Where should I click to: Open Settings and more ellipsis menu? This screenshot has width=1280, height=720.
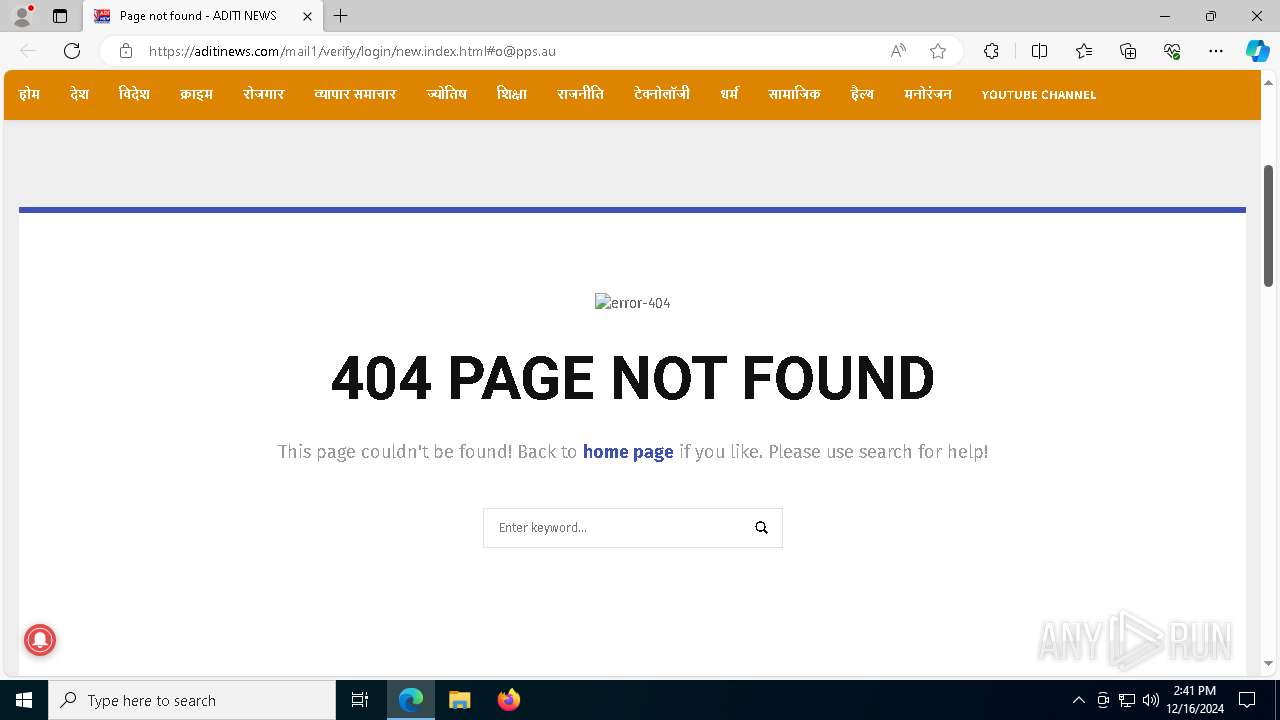[1216, 51]
